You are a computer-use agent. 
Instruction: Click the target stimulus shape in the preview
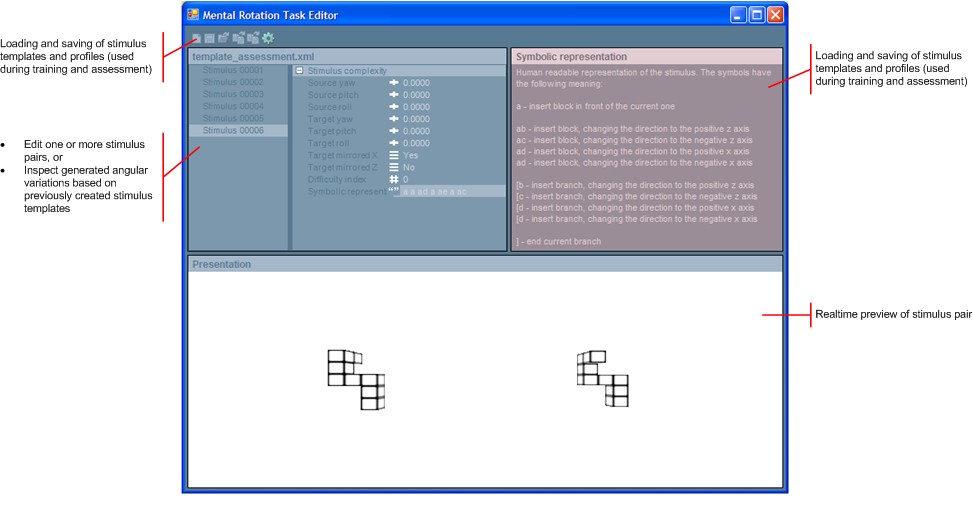pos(603,379)
